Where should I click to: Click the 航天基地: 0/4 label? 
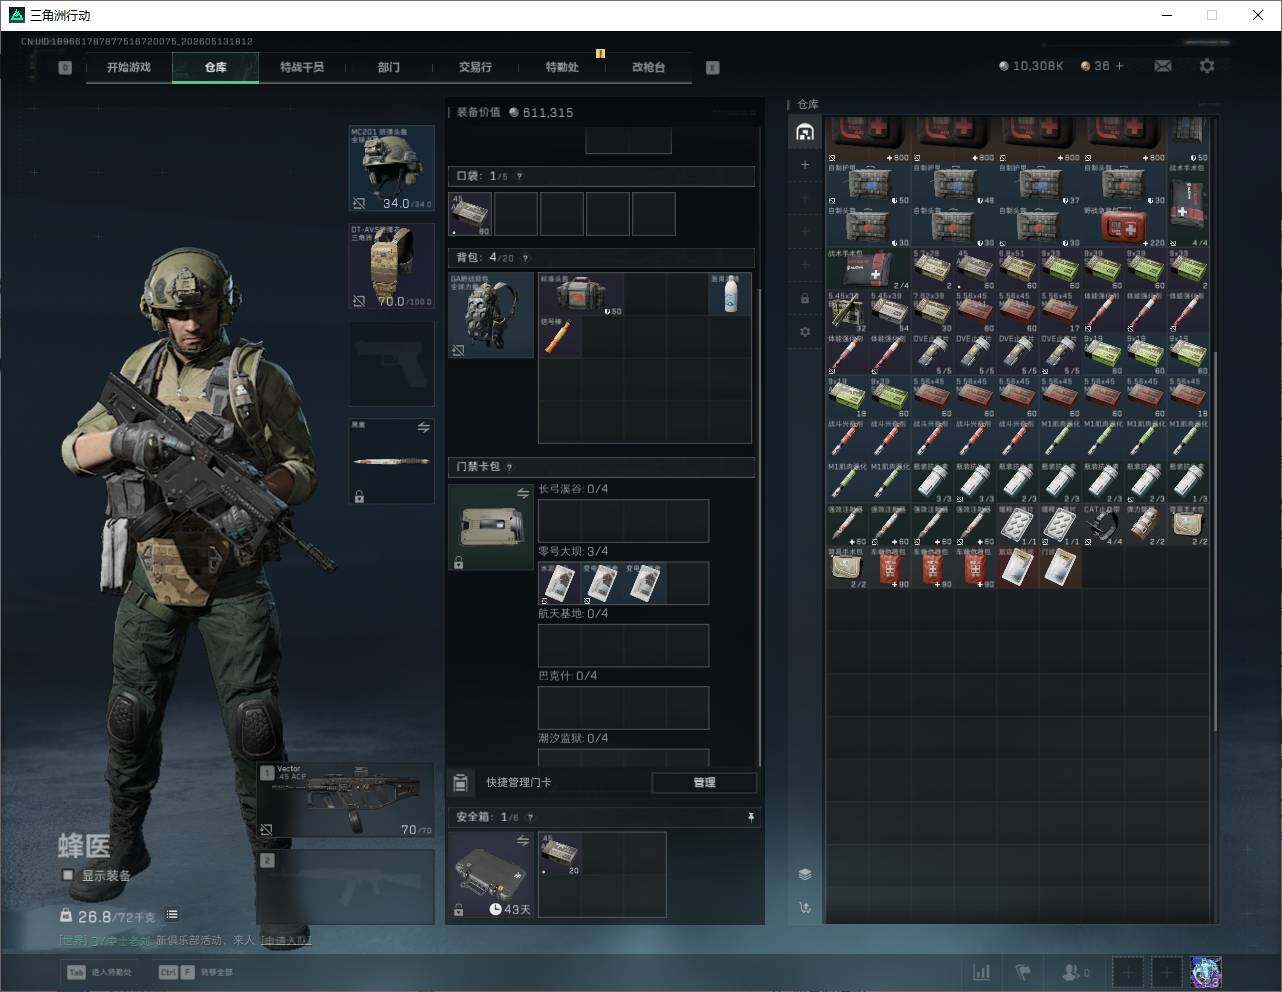573,613
